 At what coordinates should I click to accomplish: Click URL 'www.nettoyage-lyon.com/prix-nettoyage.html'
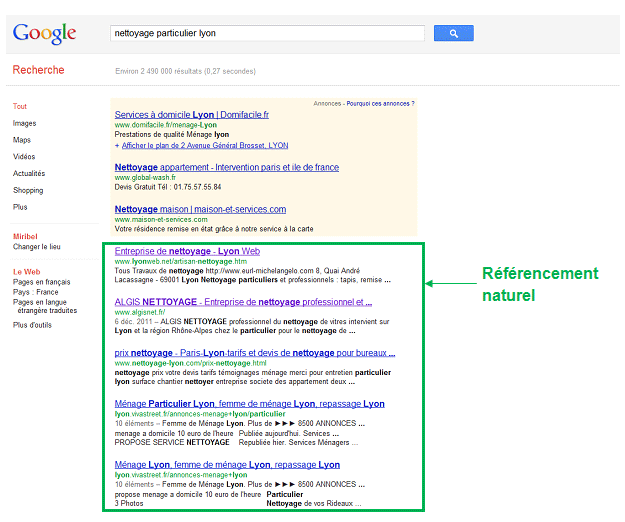click(190, 363)
